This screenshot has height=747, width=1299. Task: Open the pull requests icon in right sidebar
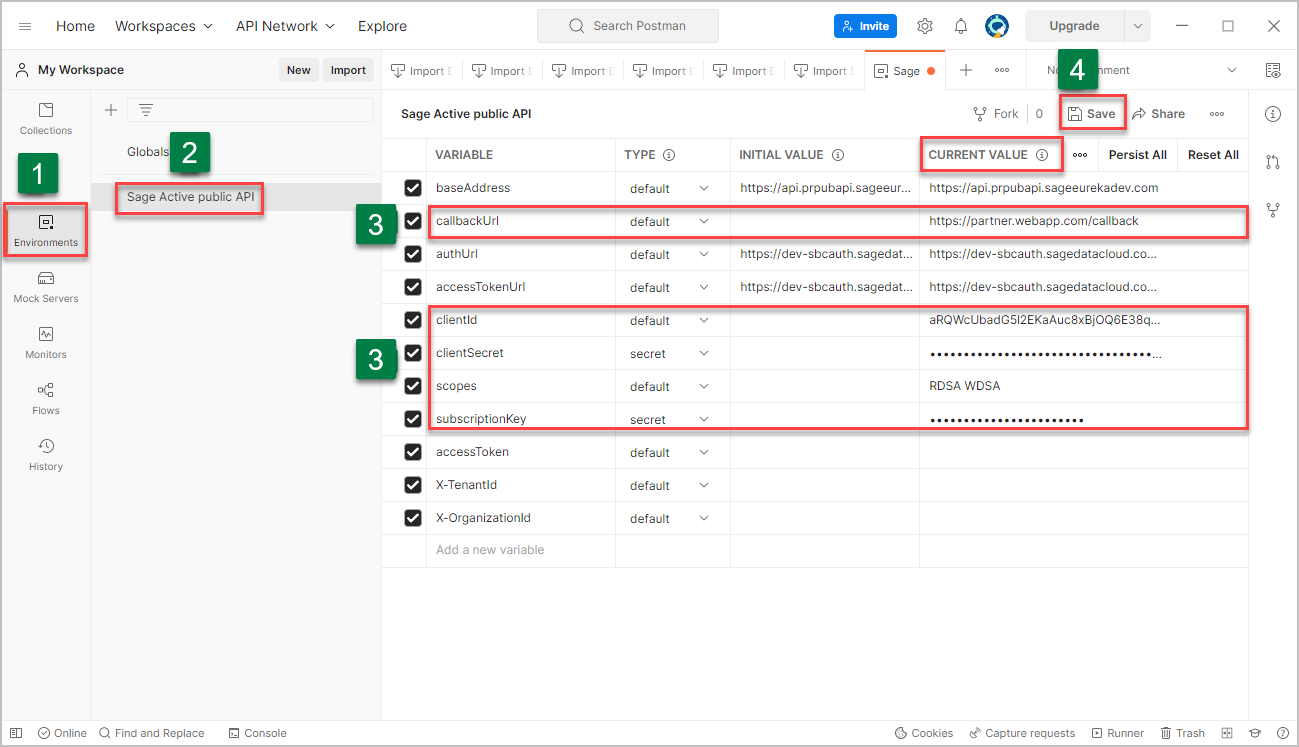click(1273, 162)
